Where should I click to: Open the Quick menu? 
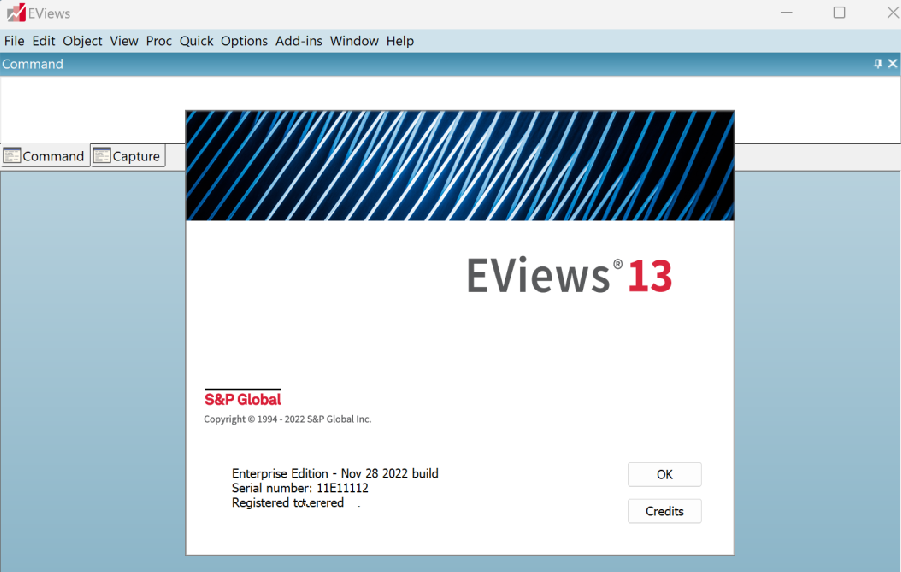(x=197, y=41)
